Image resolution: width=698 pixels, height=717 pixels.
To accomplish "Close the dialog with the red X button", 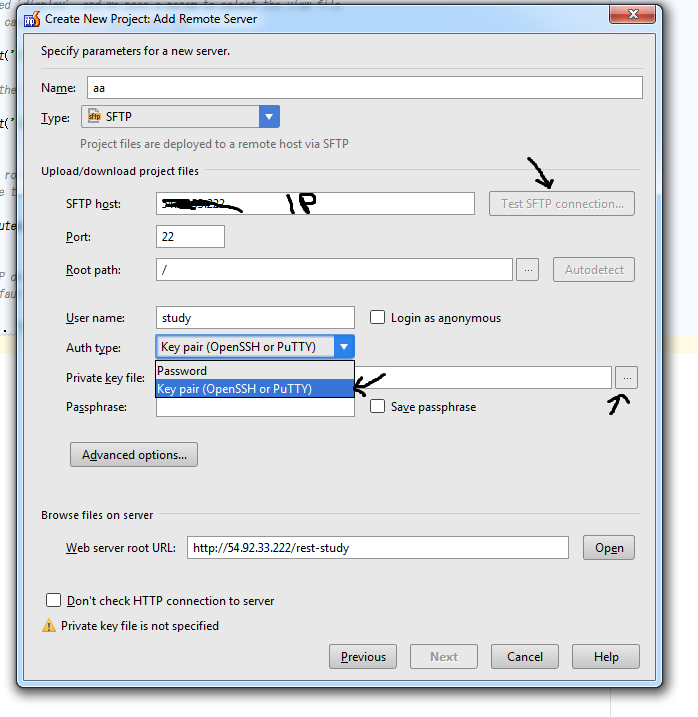I will pyautogui.click(x=633, y=14).
